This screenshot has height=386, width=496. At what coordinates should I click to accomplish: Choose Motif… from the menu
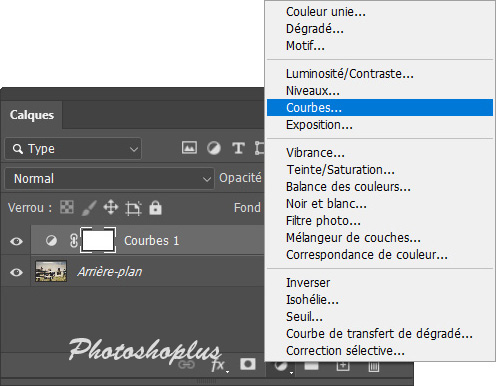380,46
